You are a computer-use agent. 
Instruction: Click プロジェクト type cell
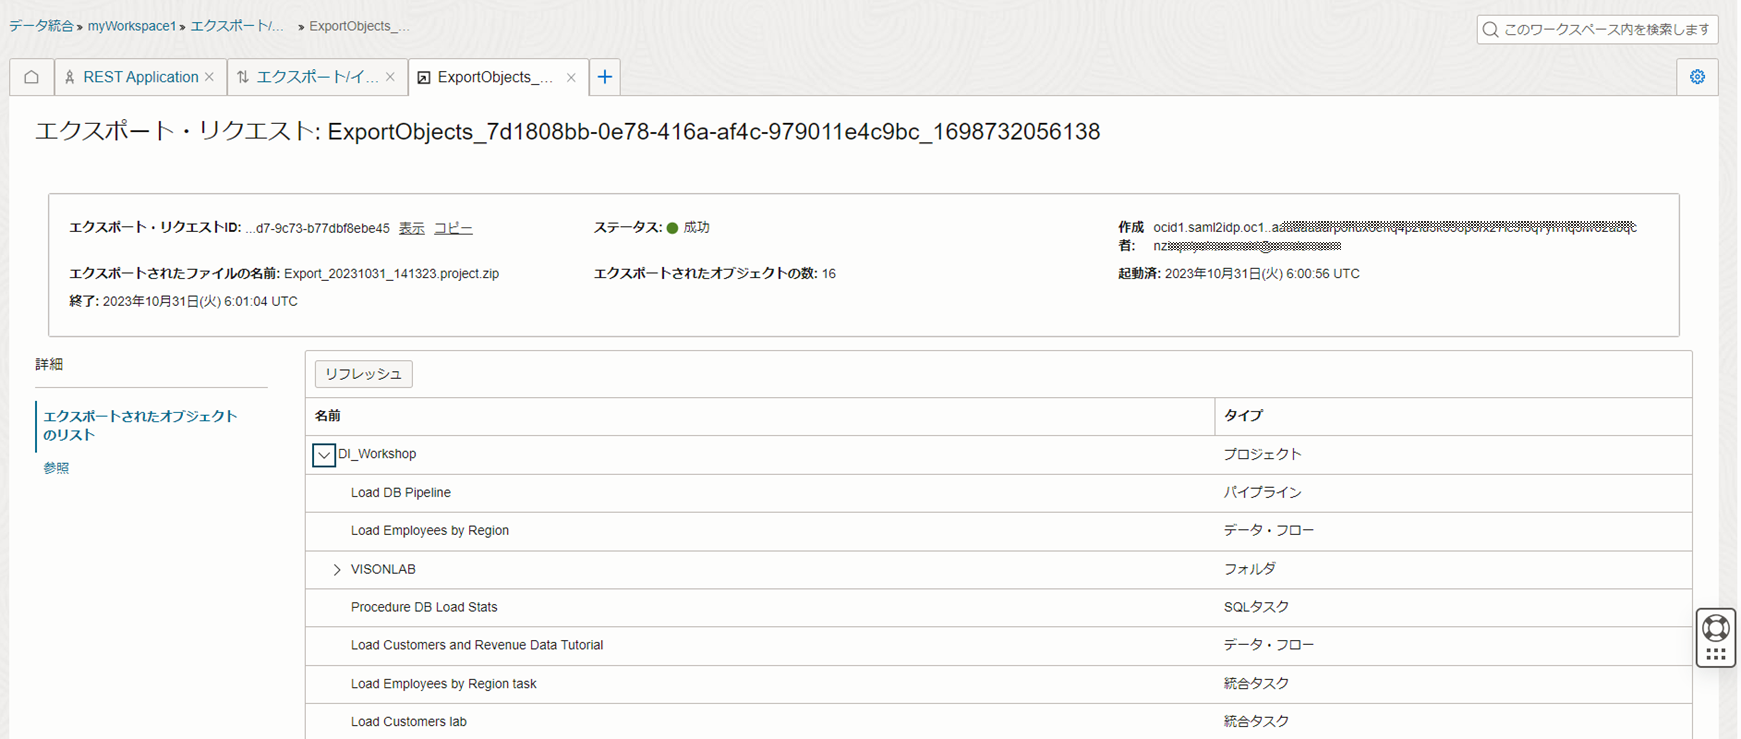[1262, 454]
